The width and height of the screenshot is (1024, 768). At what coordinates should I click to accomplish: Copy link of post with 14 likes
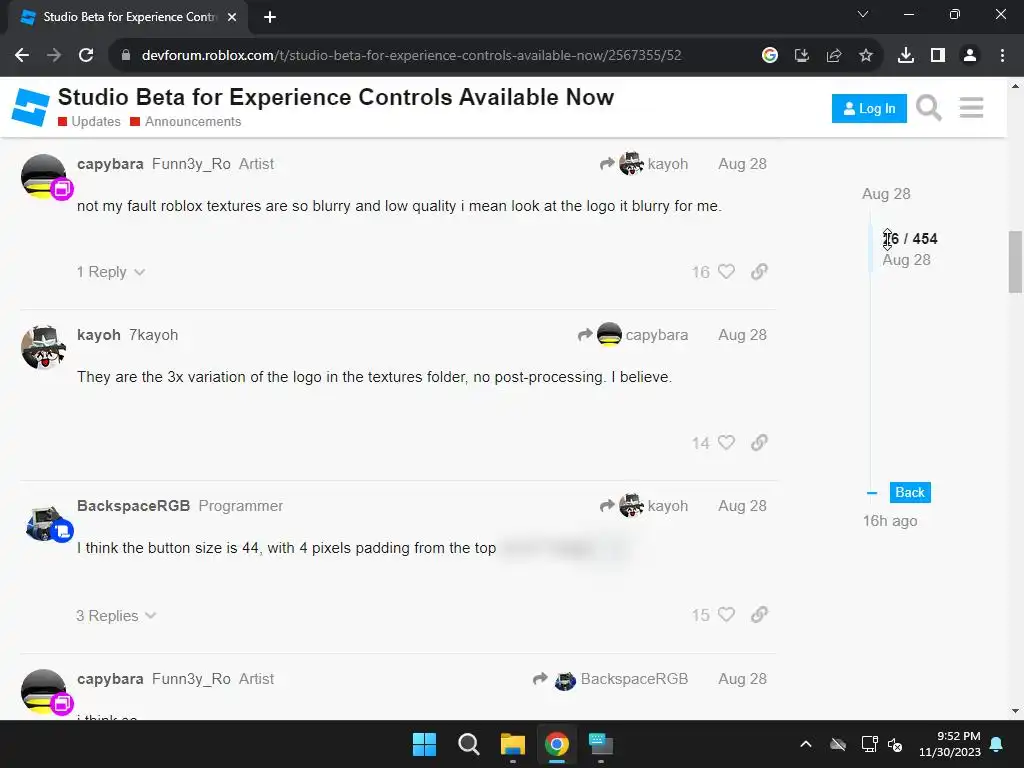pos(759,443)
